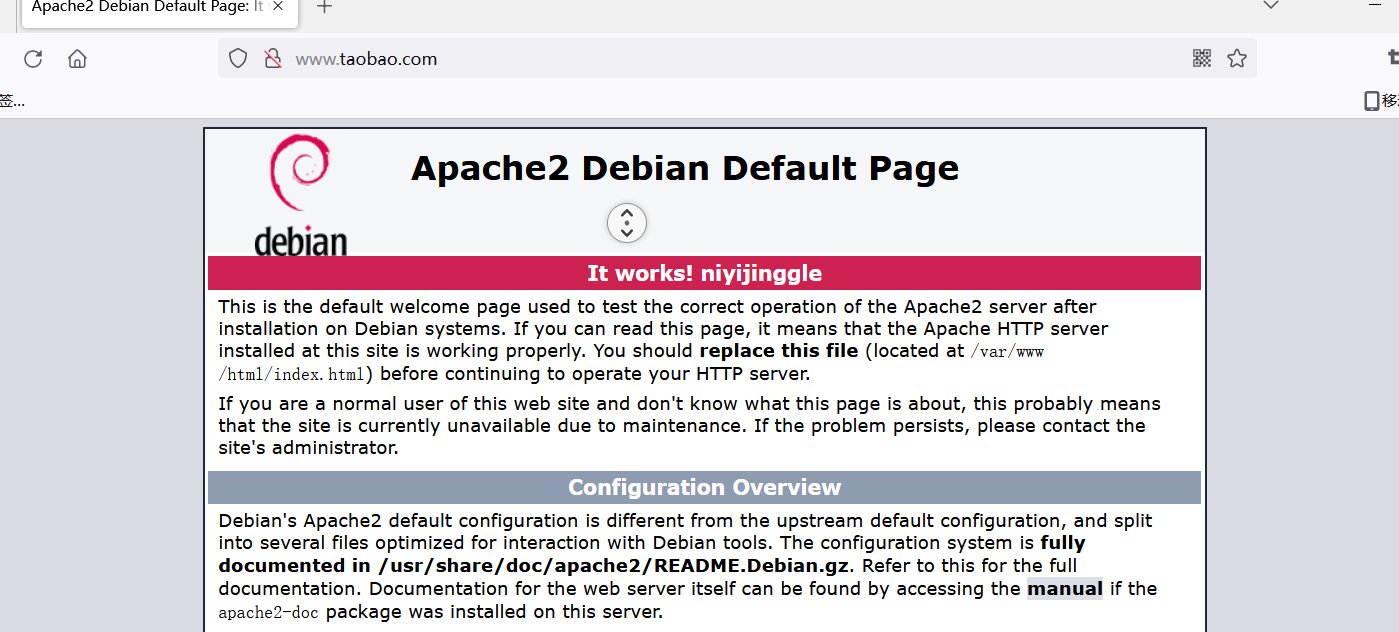
Task: Go to the browser home page
Action: pyautogui.click(x=77, y=59)
